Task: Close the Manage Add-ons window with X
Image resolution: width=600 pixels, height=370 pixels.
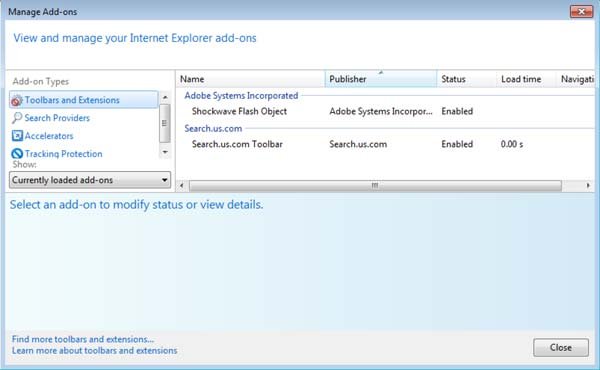Action: point(581,11)
